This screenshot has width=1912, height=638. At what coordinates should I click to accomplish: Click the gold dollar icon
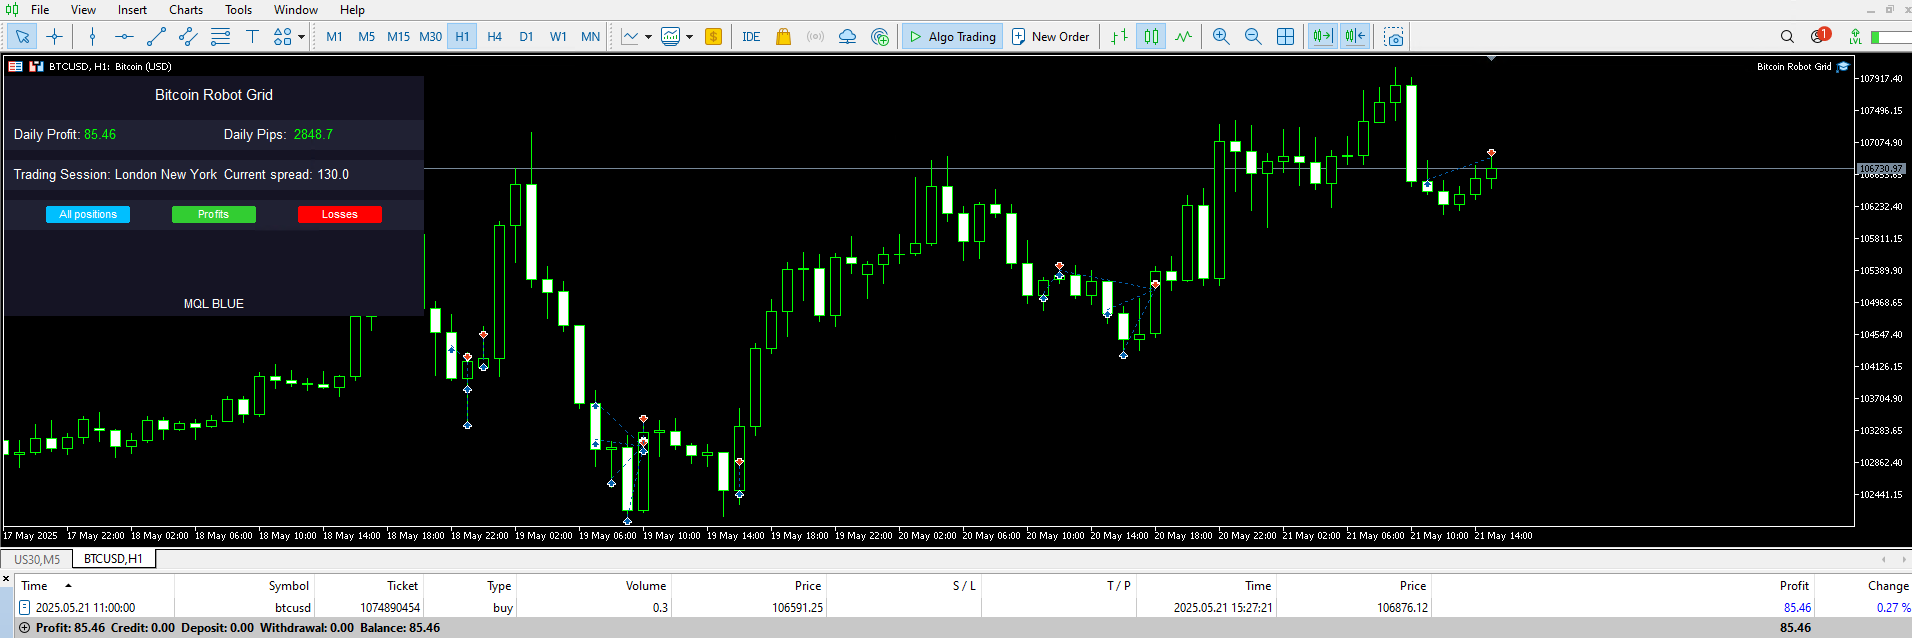click(x=713, y=37)
